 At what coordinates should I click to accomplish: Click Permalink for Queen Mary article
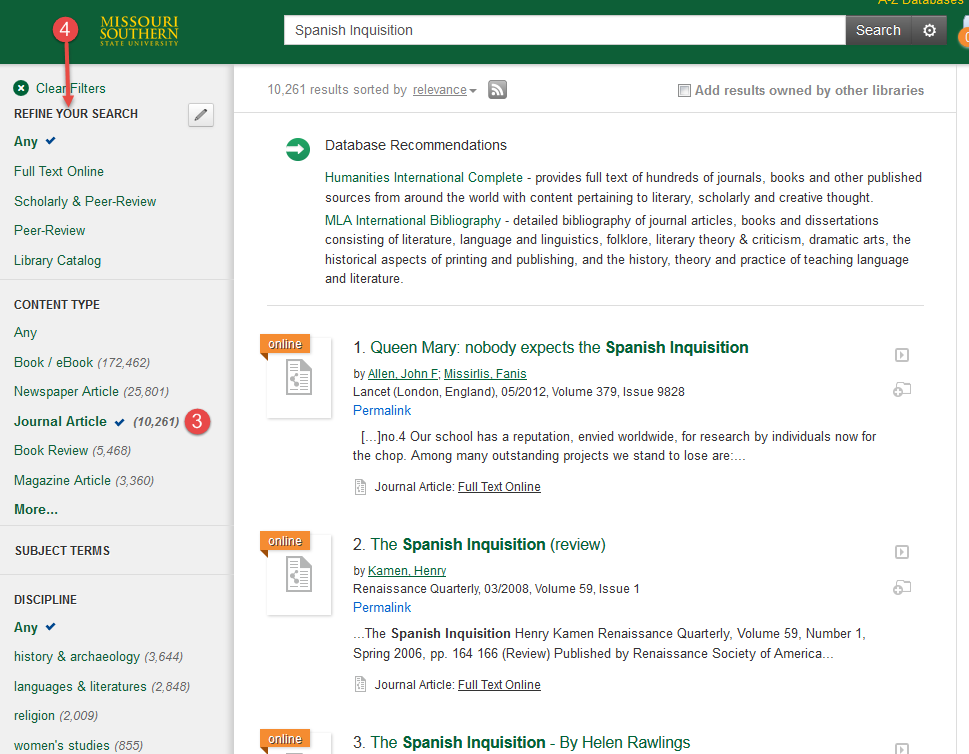point(382,410)
